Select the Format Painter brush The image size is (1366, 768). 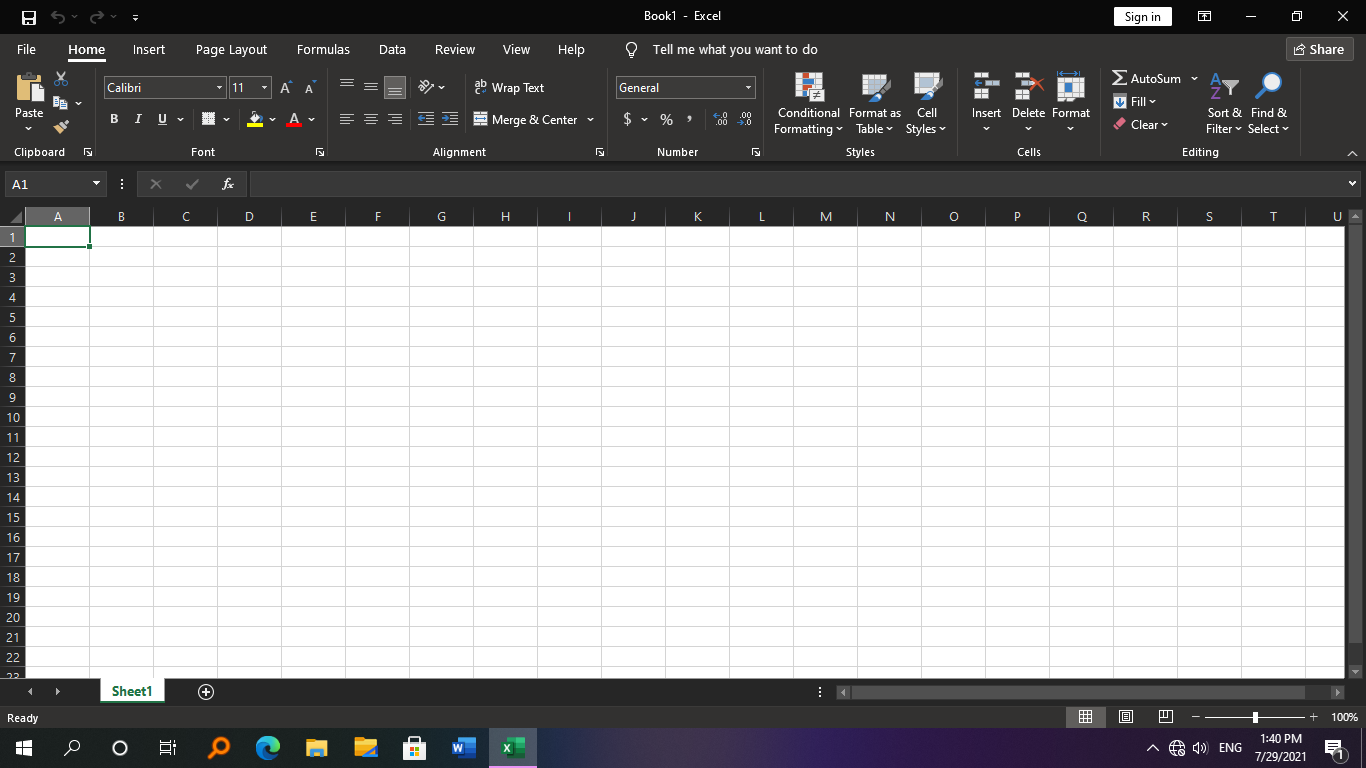tap(61, 127)
